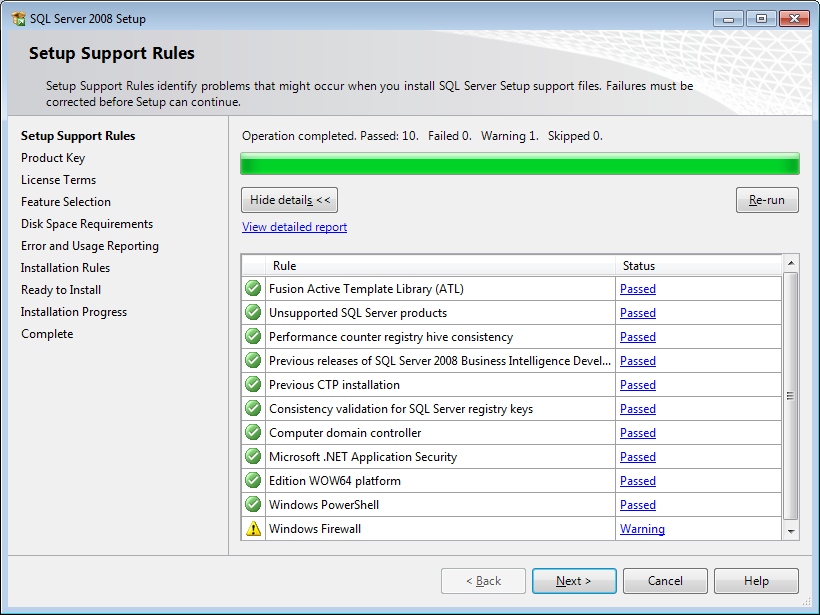Click the Status column header
This screenshot has height=615, width=820.
tap(699, 266)
